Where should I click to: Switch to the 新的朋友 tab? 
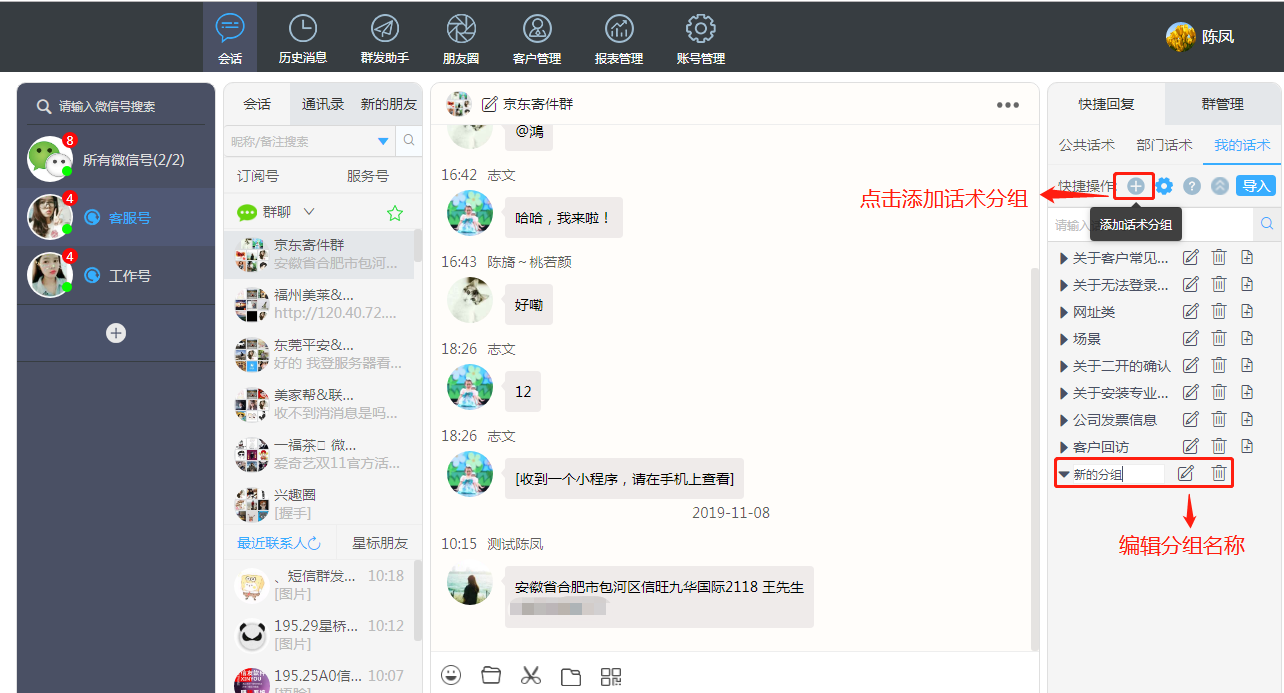pyautogui.click(x=389, y=104)
